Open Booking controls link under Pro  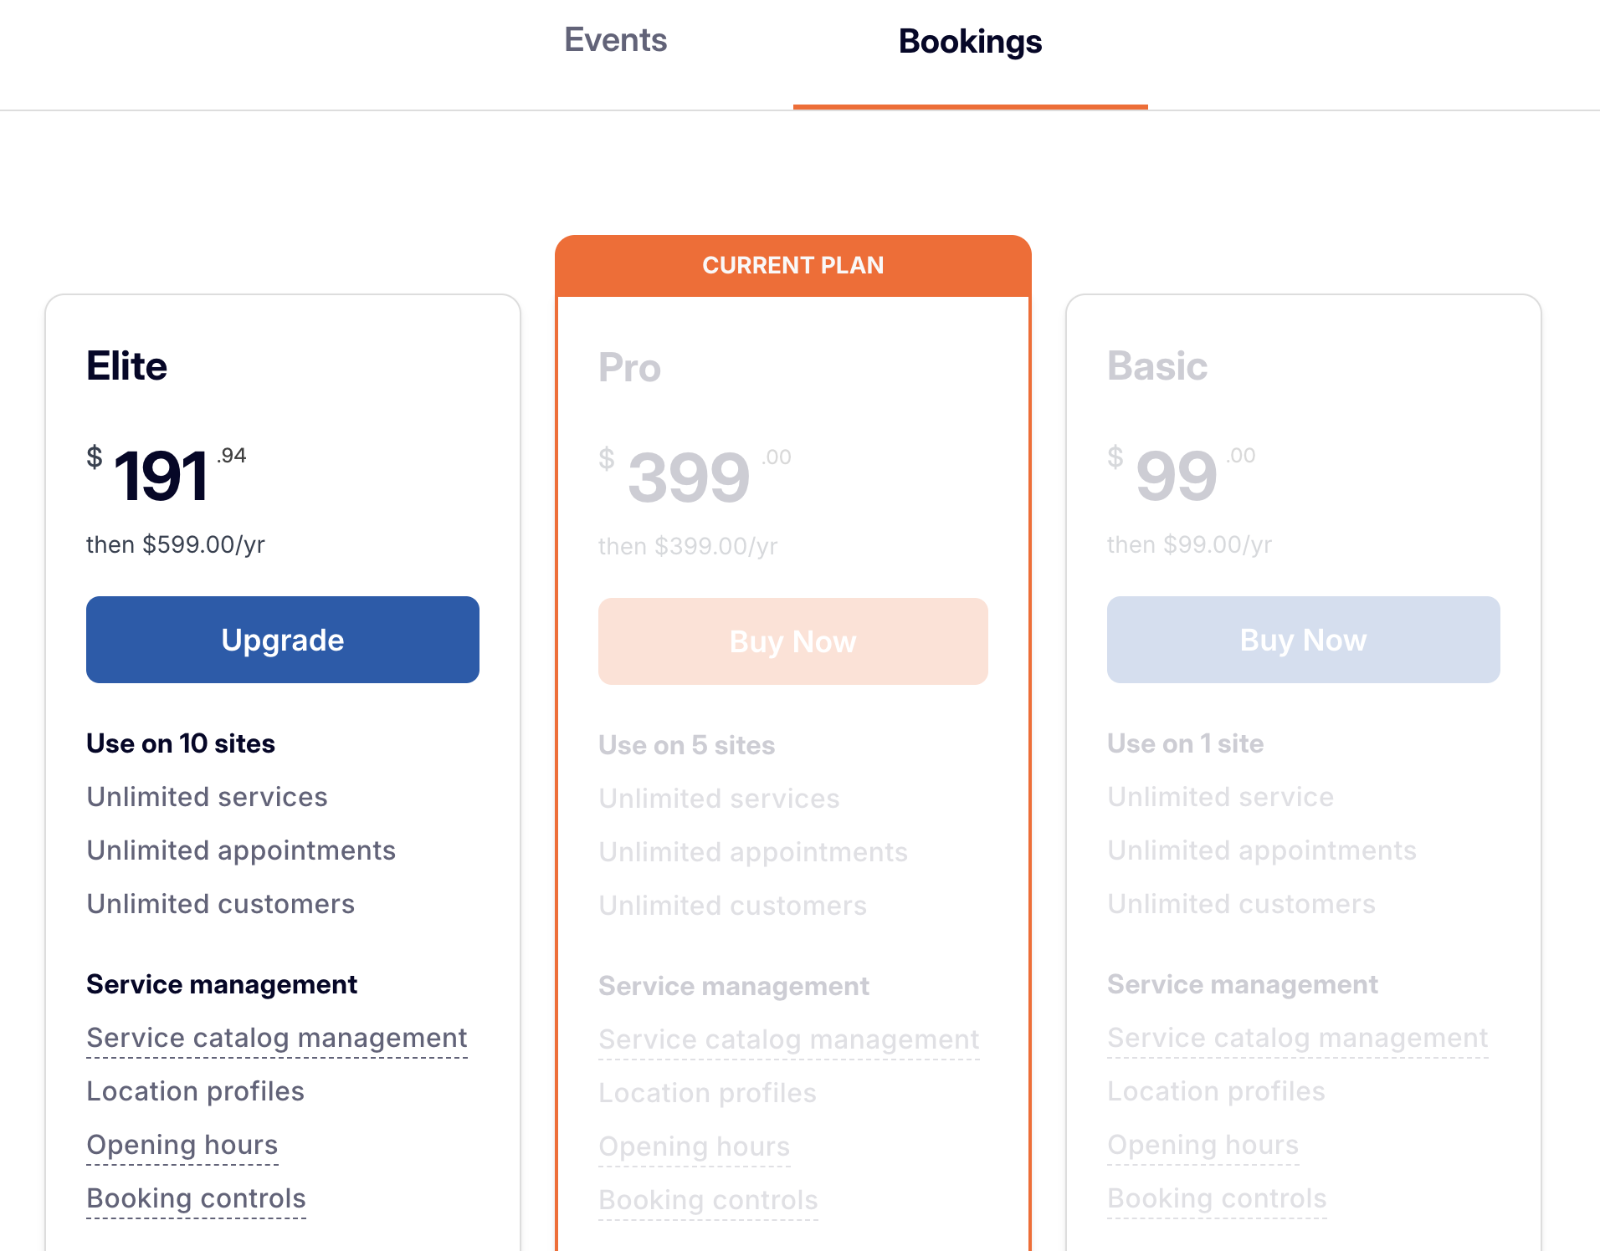click(708, 1199)
